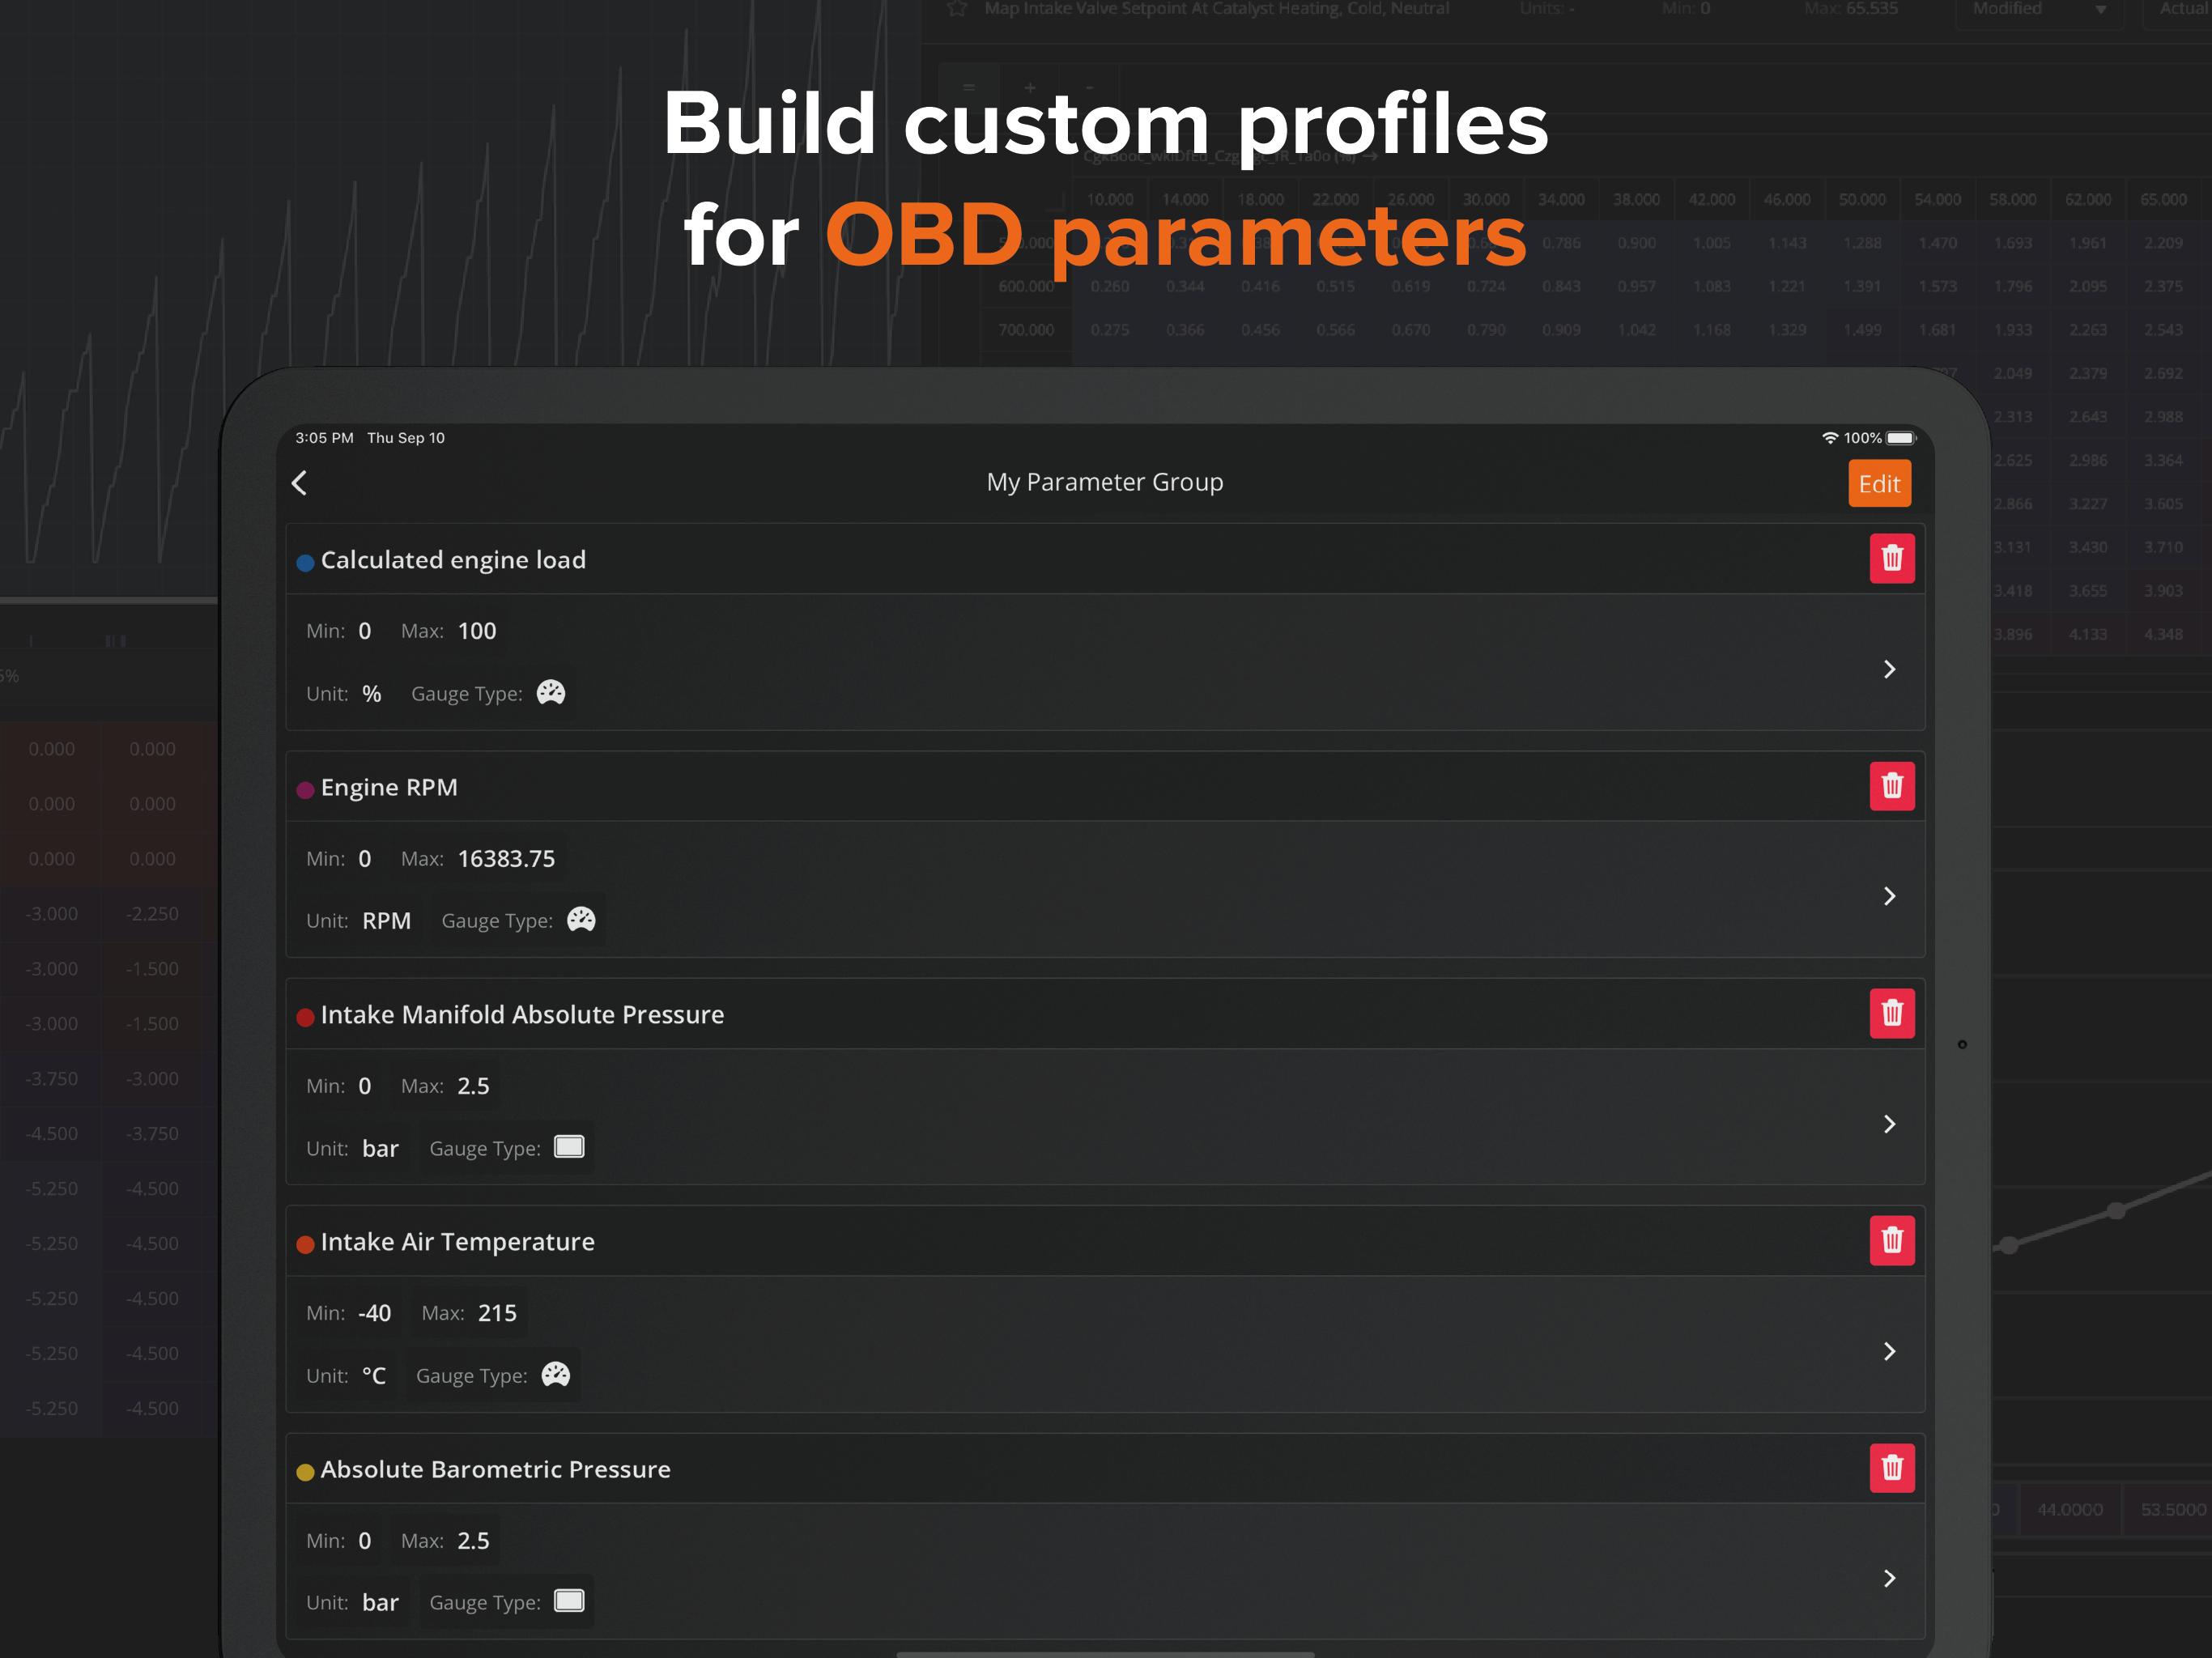2212x1658 pixels.
Task: Open Engine RPM details chevron
Action: 1889,896
